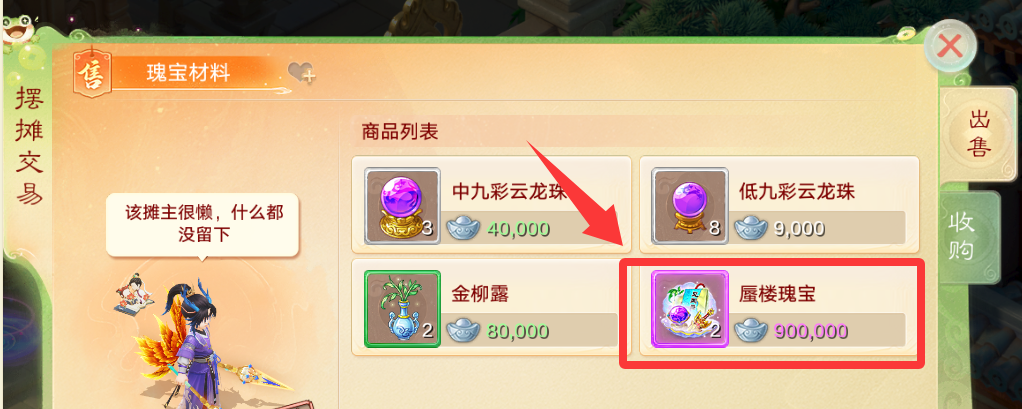Click the stall owner speech bubble message
The height and width of the screenshot is (409, 1022).
(202, 224)
